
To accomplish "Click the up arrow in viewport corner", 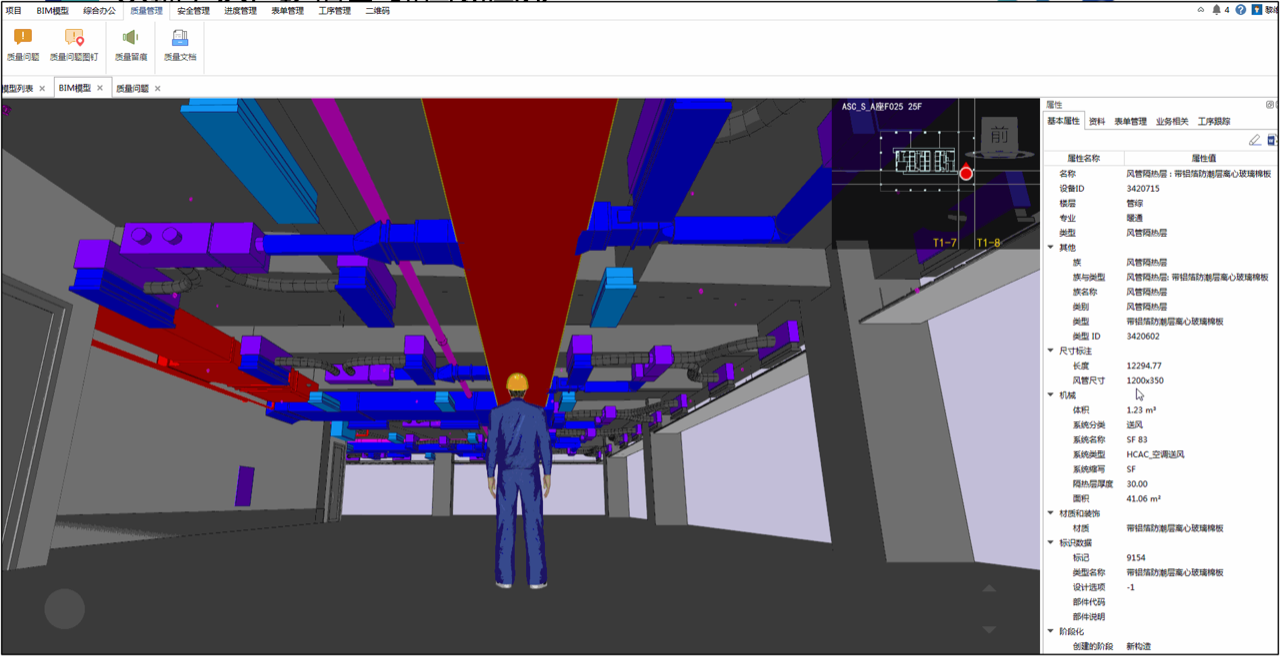I will point(989,588).
